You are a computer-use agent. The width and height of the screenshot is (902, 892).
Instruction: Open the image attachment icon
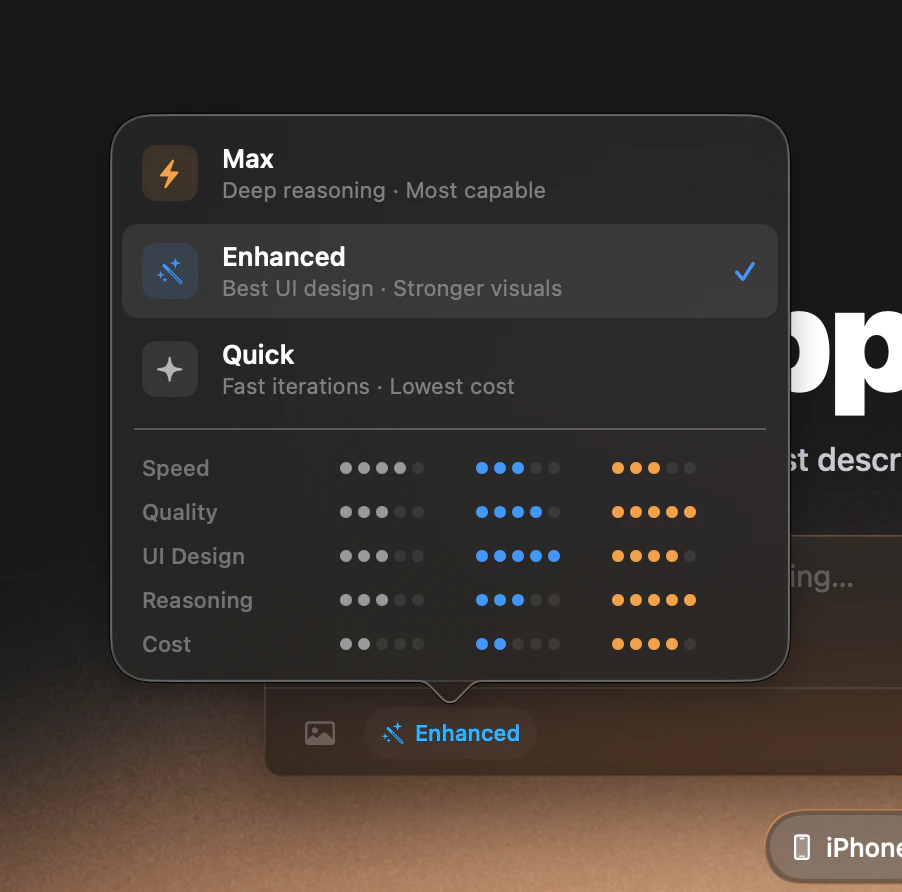tap(320, 733)
